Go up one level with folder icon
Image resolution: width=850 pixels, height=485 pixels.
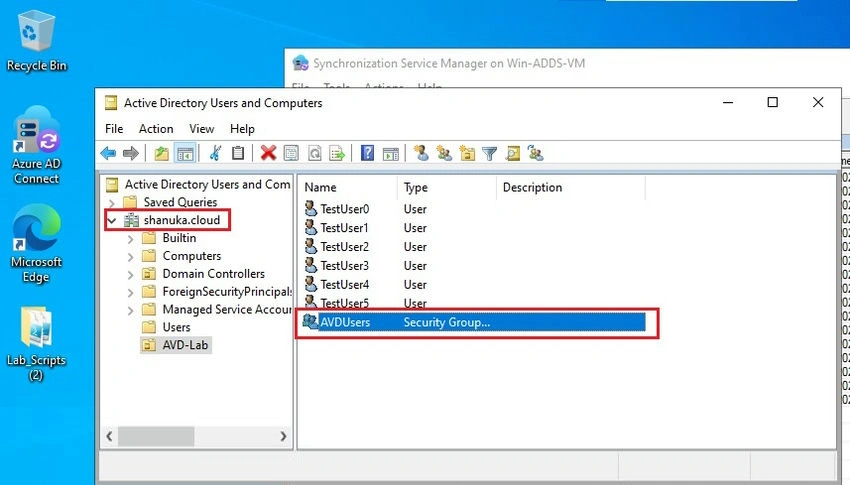161,153
